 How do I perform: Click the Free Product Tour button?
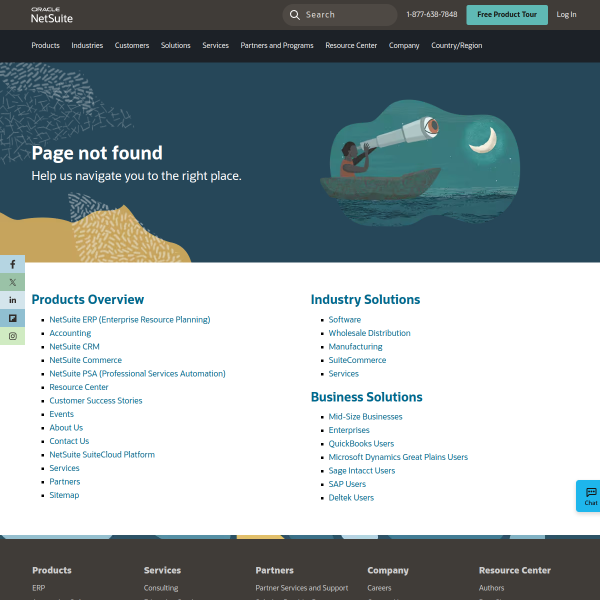click(507, 15)
